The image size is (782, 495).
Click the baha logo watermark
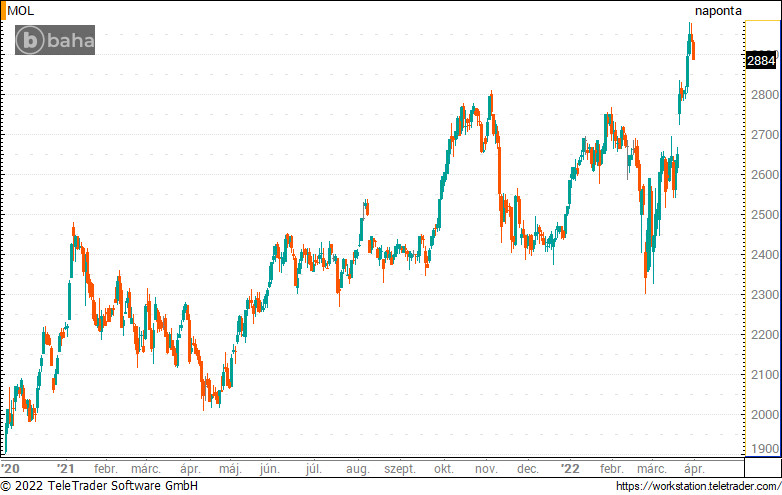coord(56,40)
